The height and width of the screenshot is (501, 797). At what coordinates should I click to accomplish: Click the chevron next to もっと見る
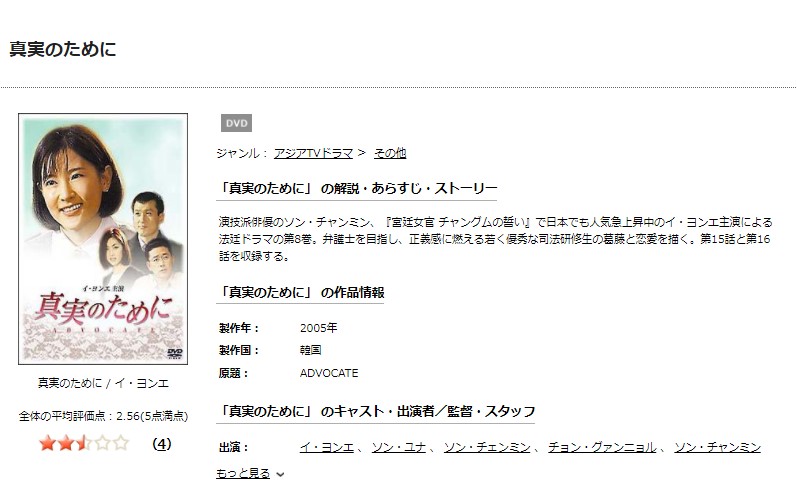point(280,475)
